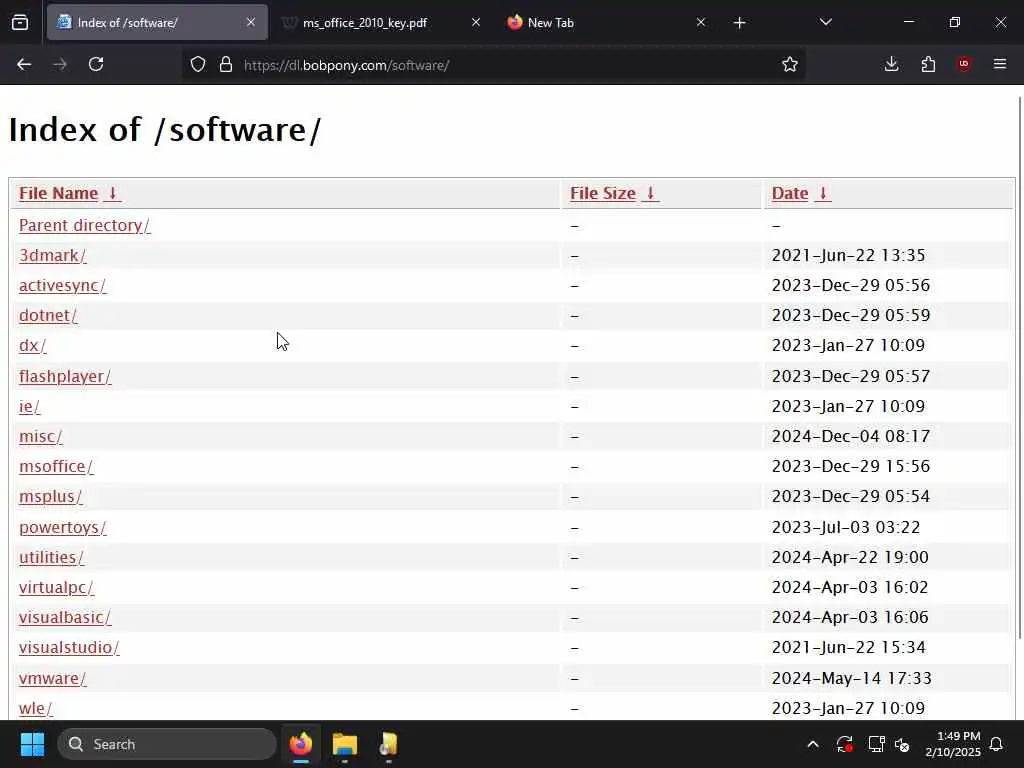Open the msplus/ folder

coord(50,497)
